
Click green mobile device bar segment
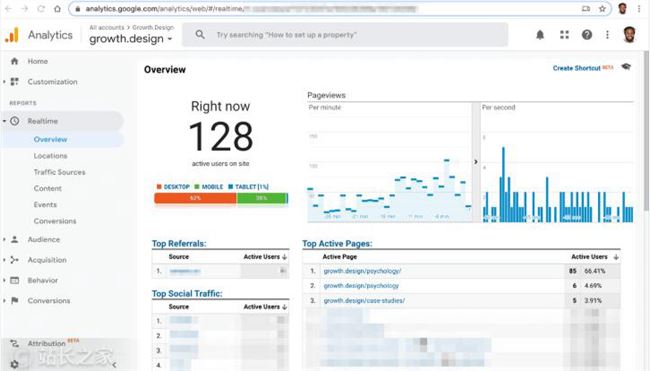point(262,198)
